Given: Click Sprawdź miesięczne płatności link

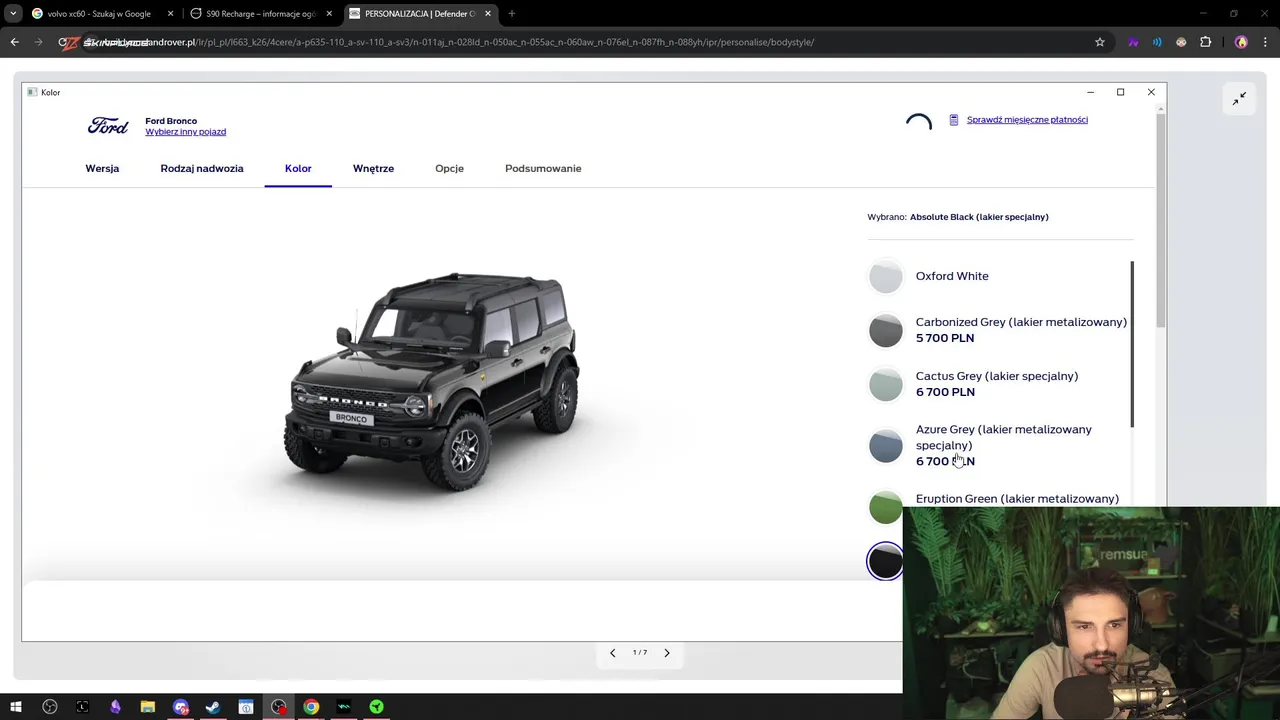Looking at the screenshot, I should [x=1027, y=120].
